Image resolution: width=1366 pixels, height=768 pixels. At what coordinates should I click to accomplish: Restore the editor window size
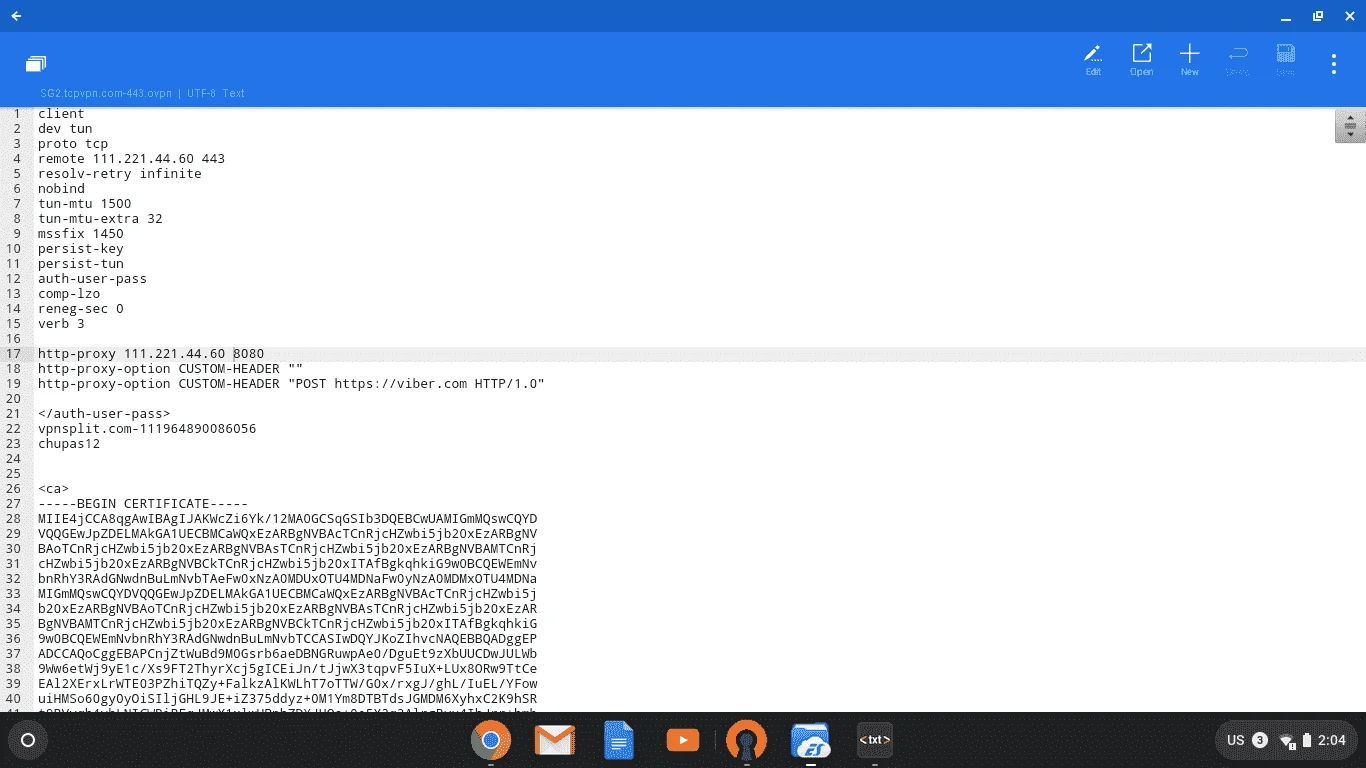[x=1318, y=16]
